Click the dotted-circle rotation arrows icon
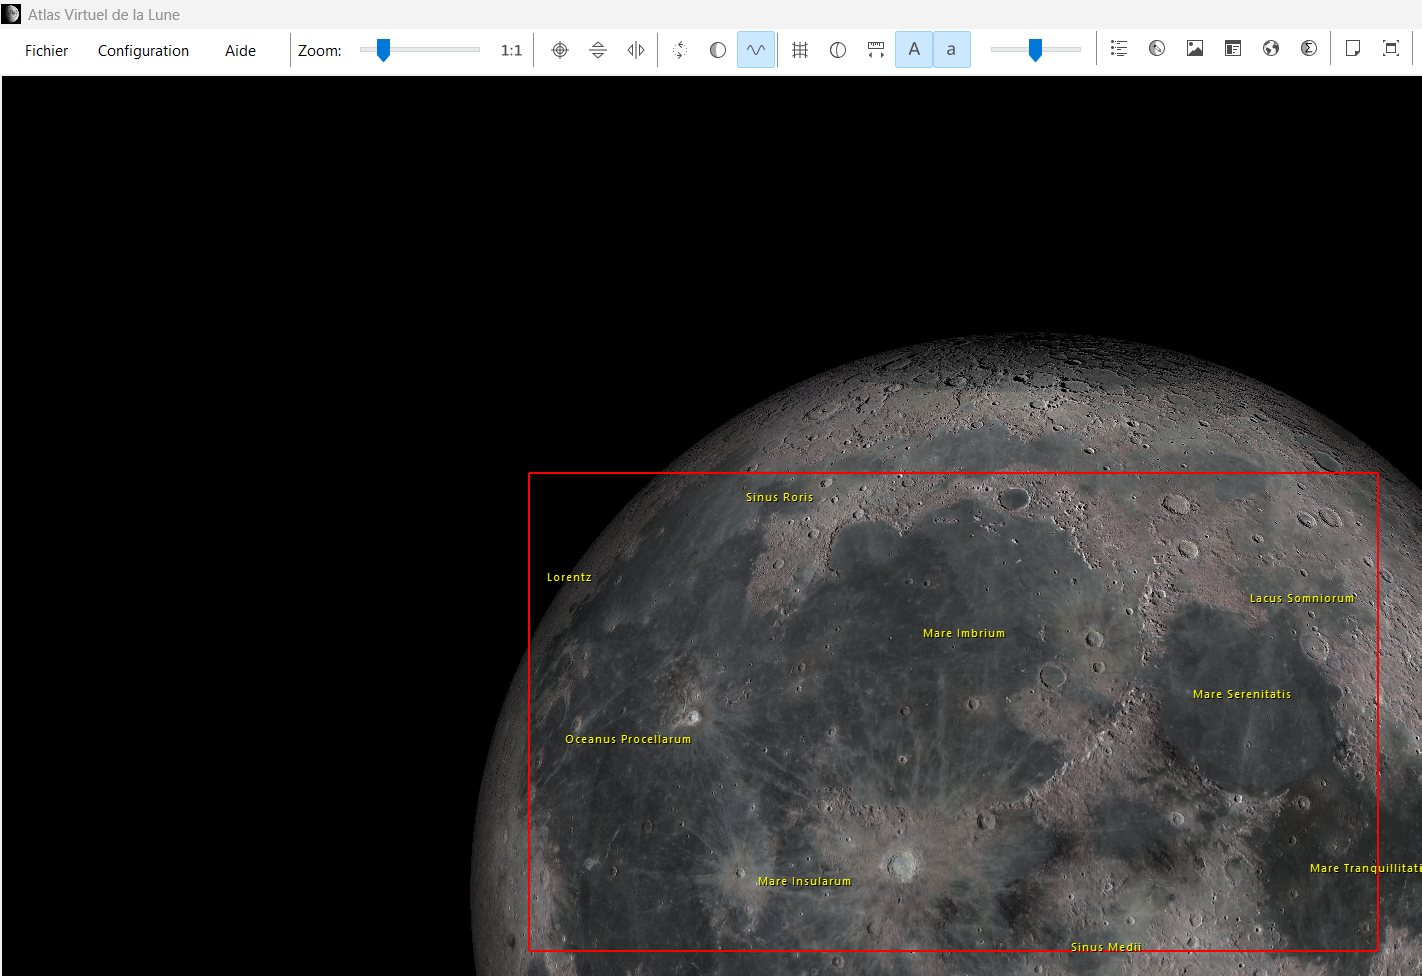Screen dimensions: 1422x976 coord(680,50)
